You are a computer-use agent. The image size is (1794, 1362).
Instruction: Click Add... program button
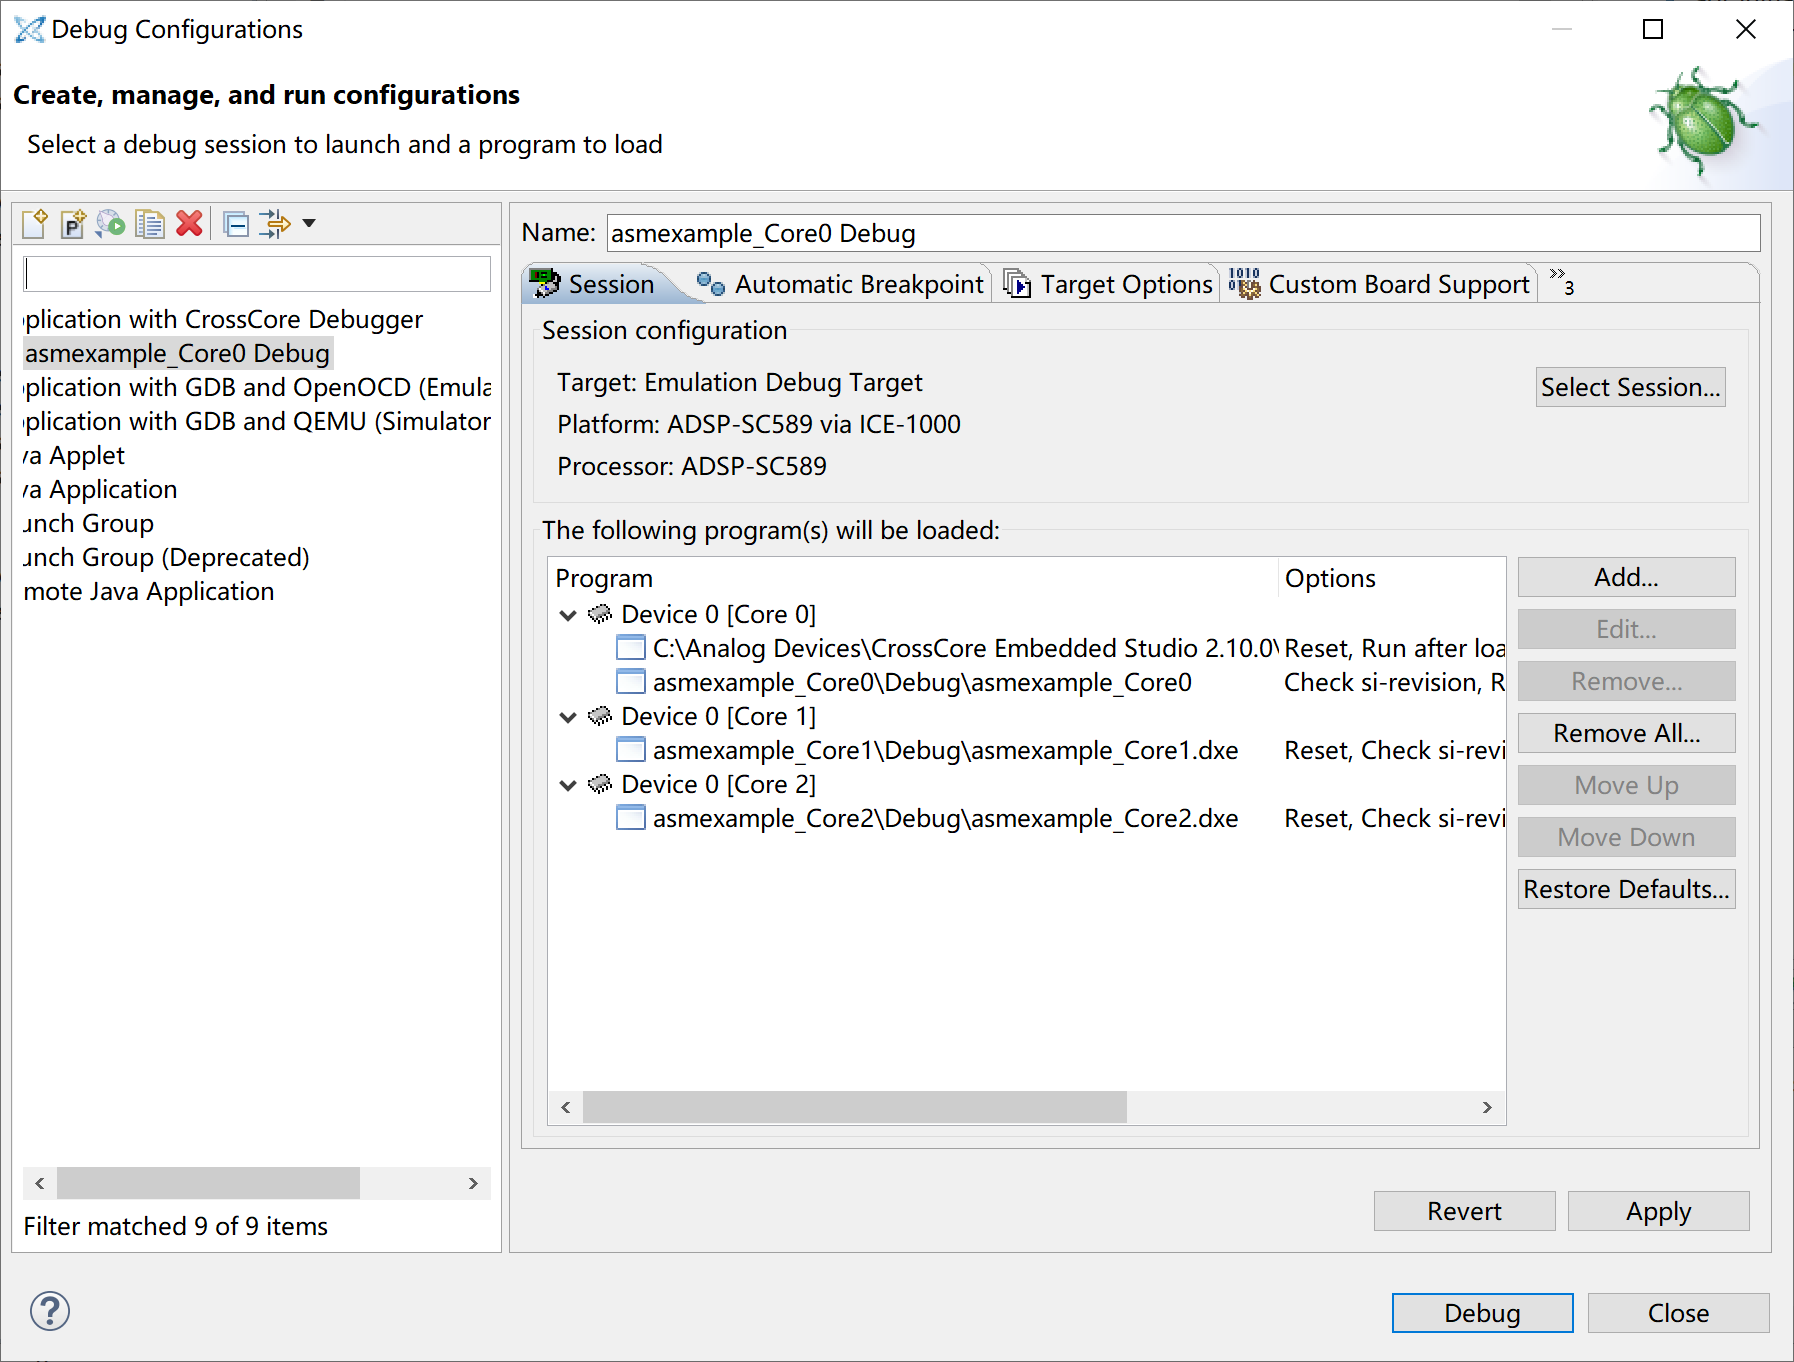coord(1626,577)
